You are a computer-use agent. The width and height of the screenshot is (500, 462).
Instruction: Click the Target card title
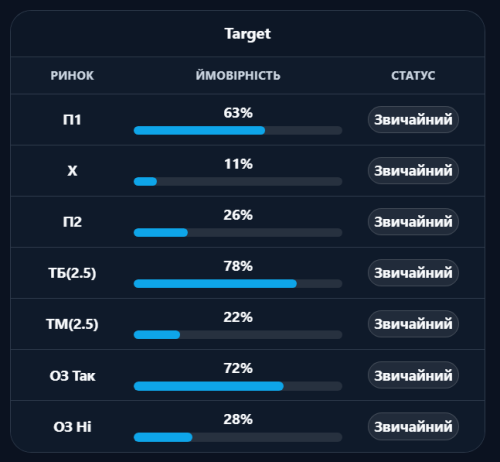tap(247, 34)
